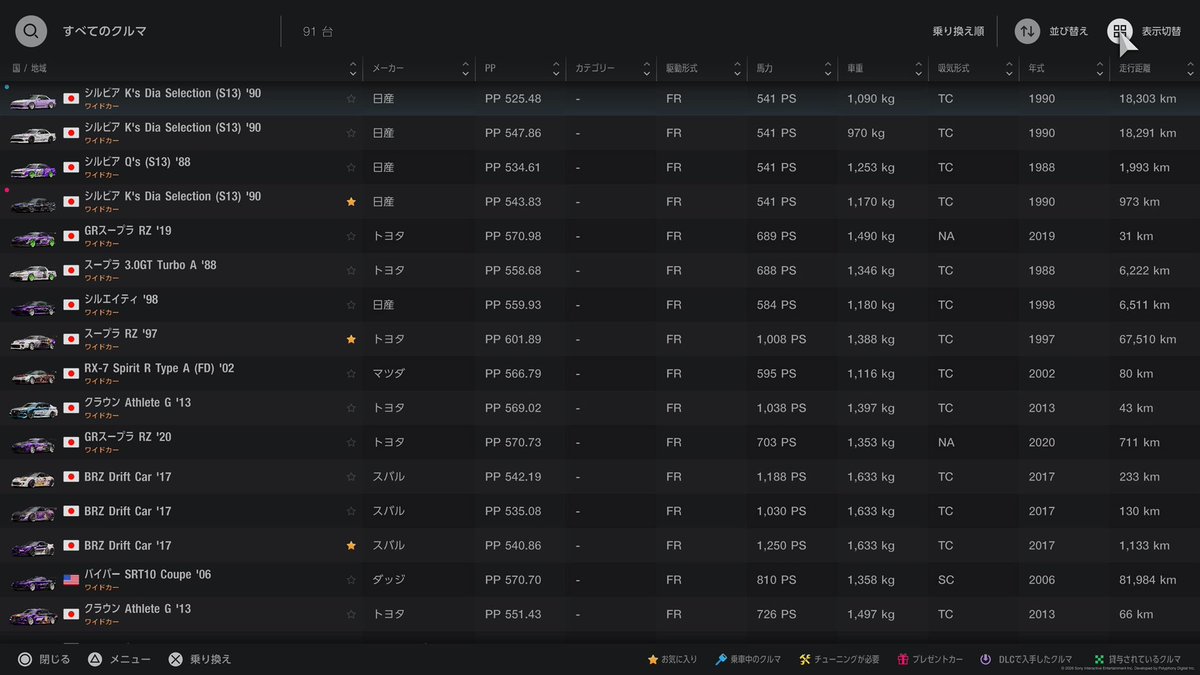Open the search magnifier icon

pyautogui.click(x=31, y=31)
